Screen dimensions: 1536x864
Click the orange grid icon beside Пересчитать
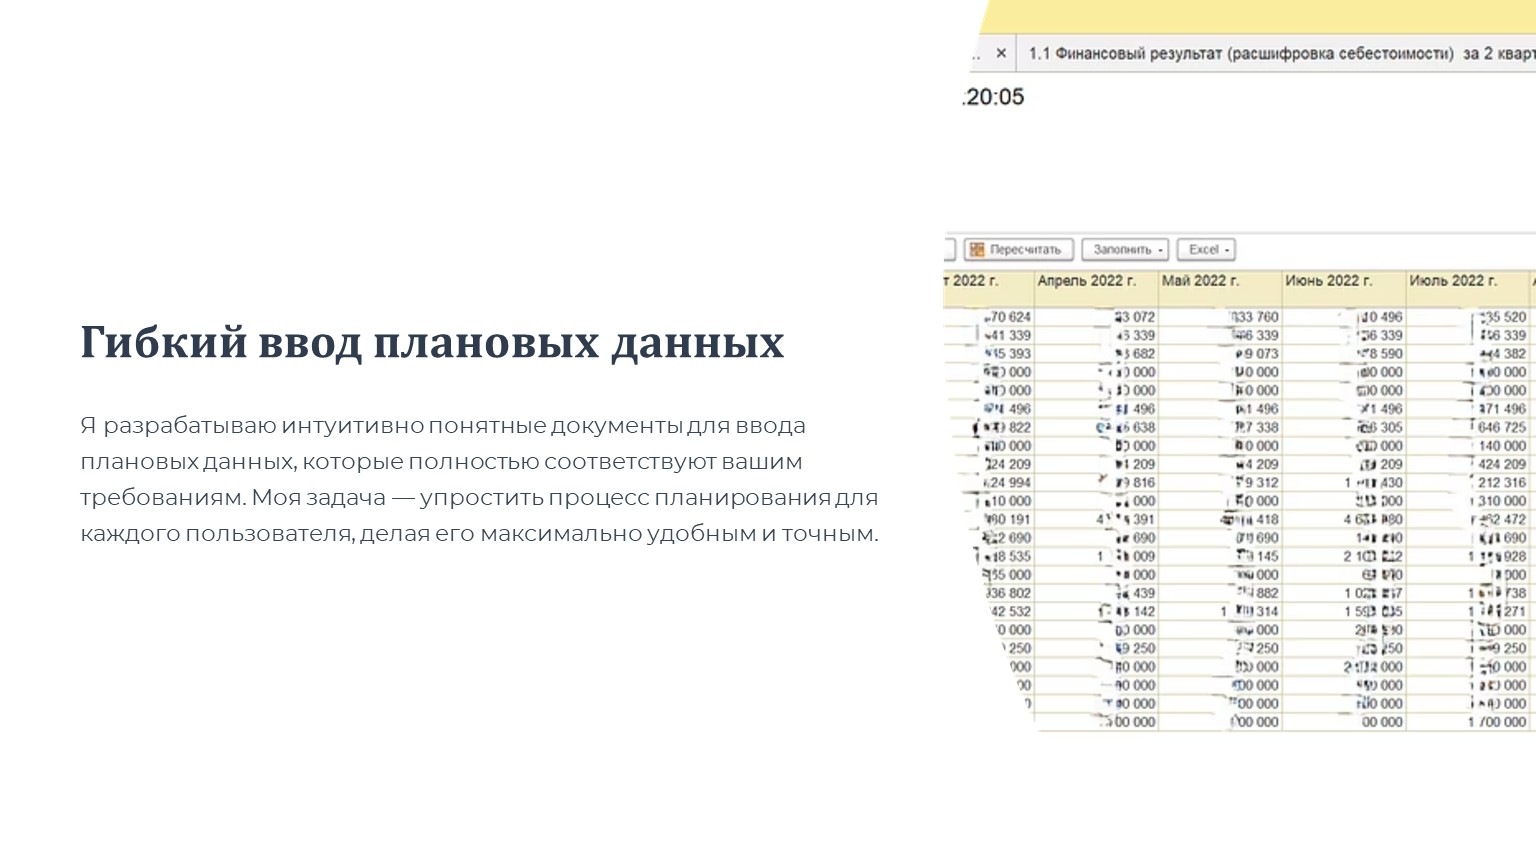pos(976,249)
